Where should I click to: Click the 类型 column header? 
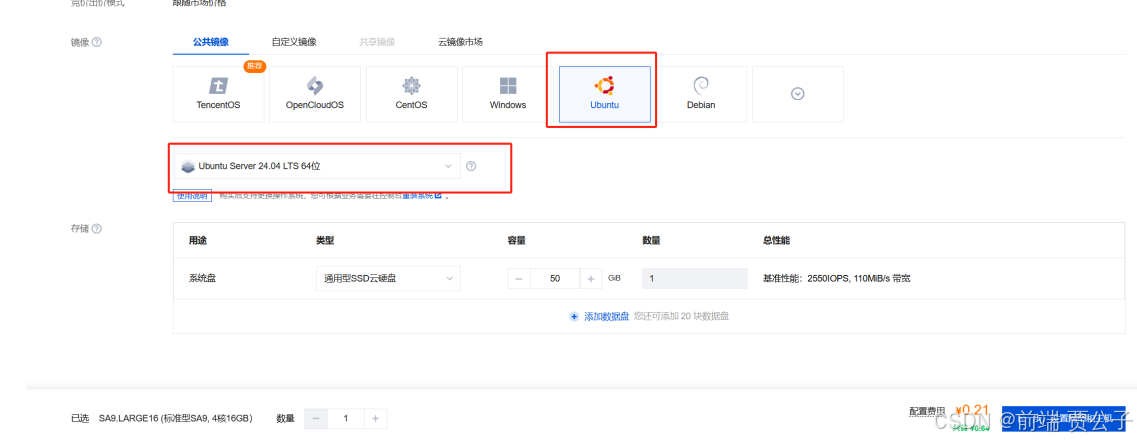(x=325, y=240)
